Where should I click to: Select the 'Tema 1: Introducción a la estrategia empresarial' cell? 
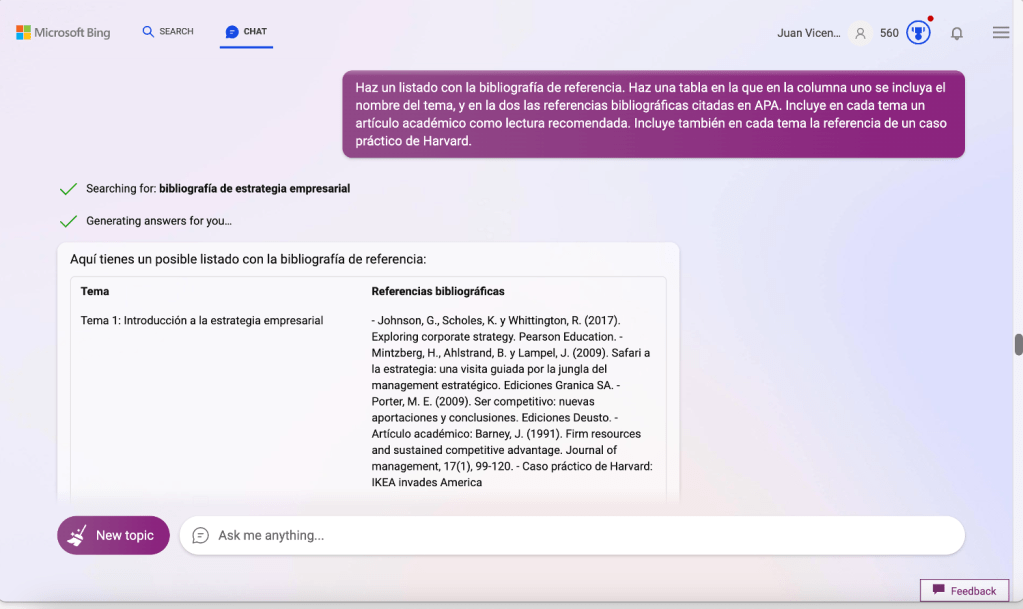click(x=201, y=321)
